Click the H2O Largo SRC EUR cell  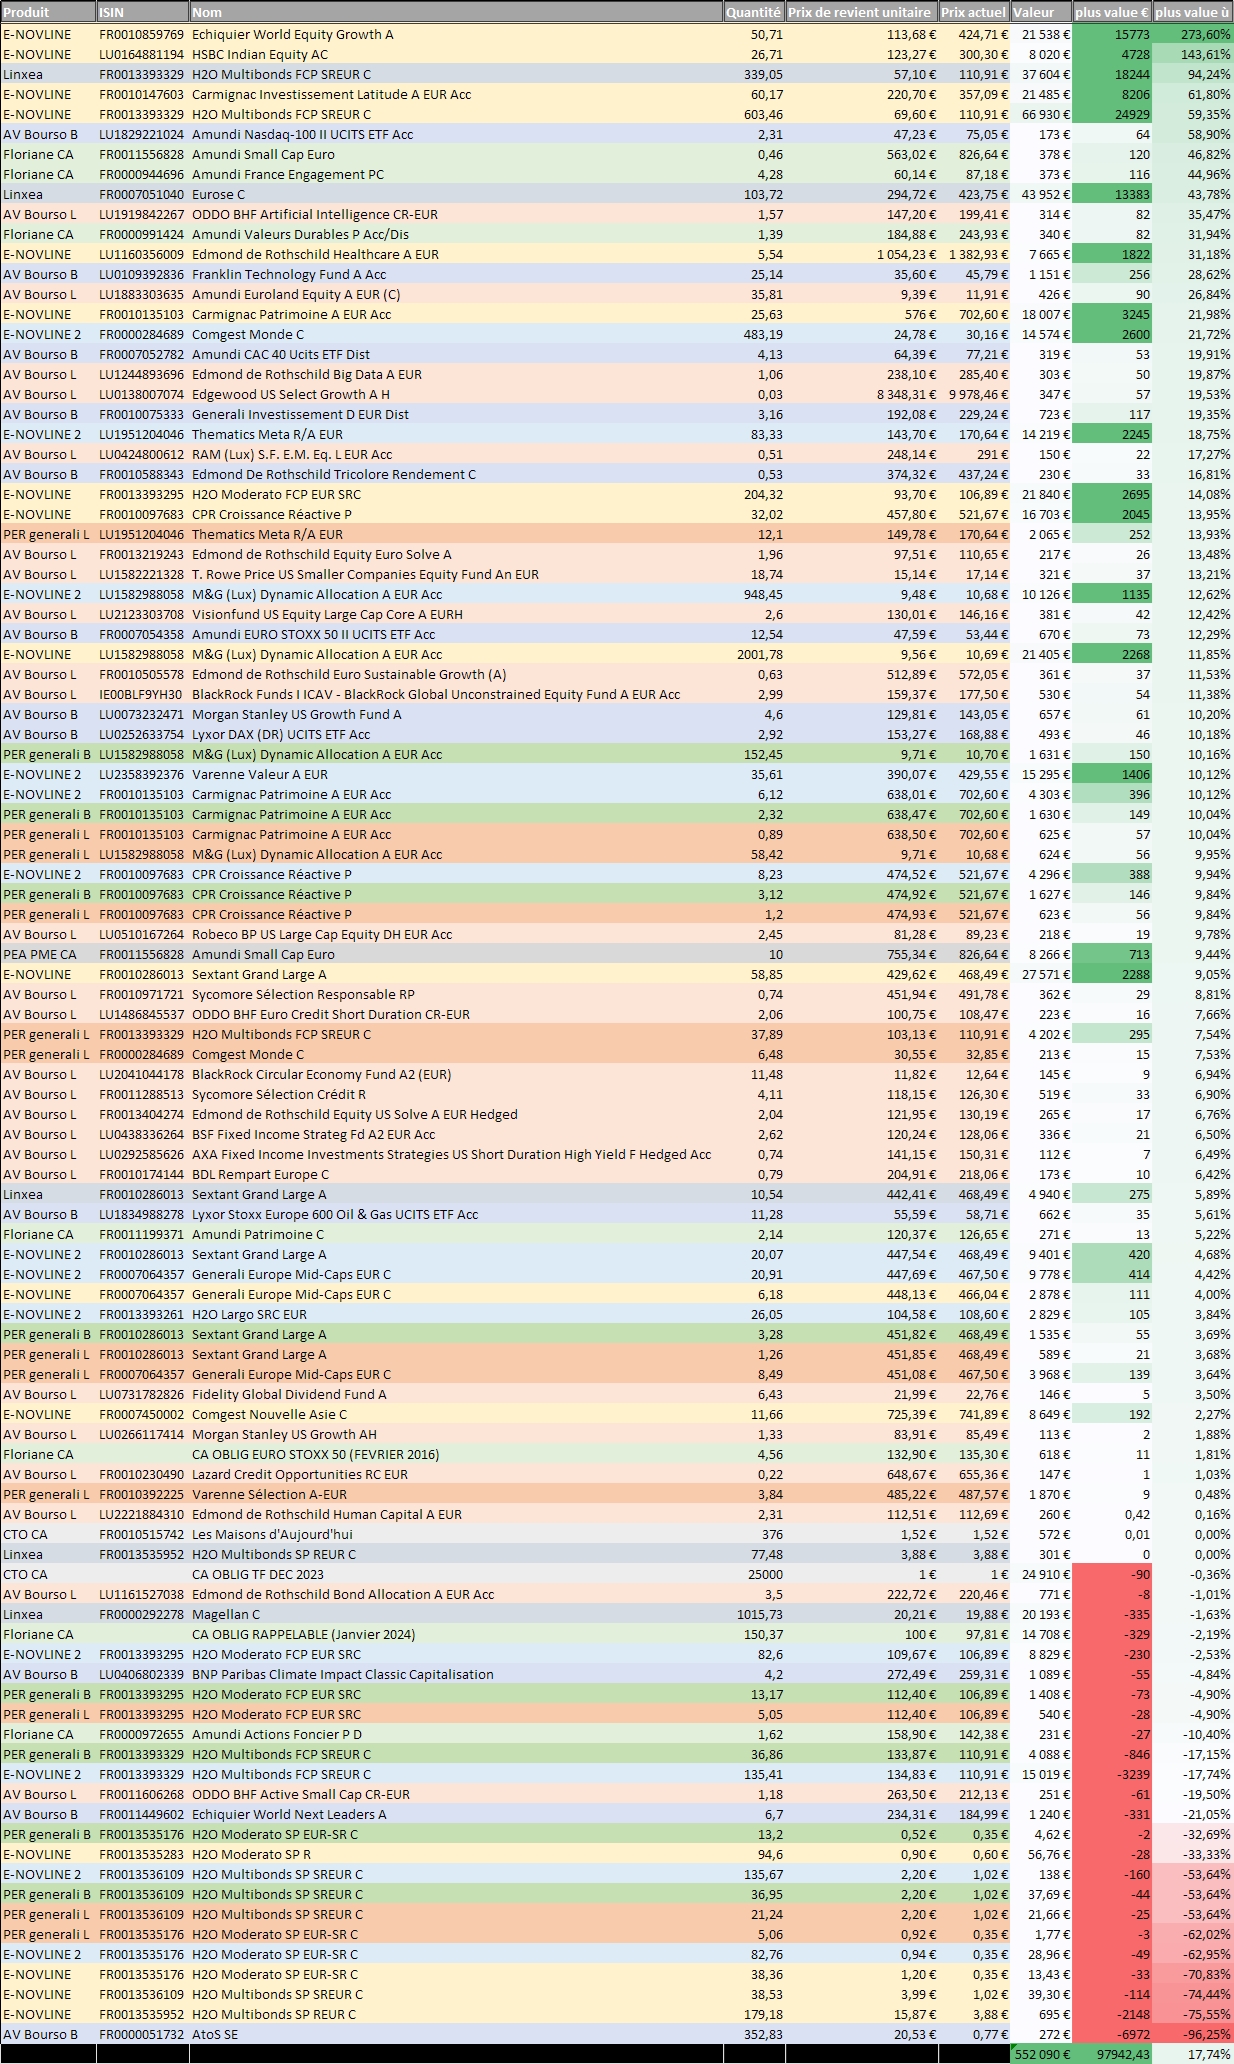pos(456,1314)
